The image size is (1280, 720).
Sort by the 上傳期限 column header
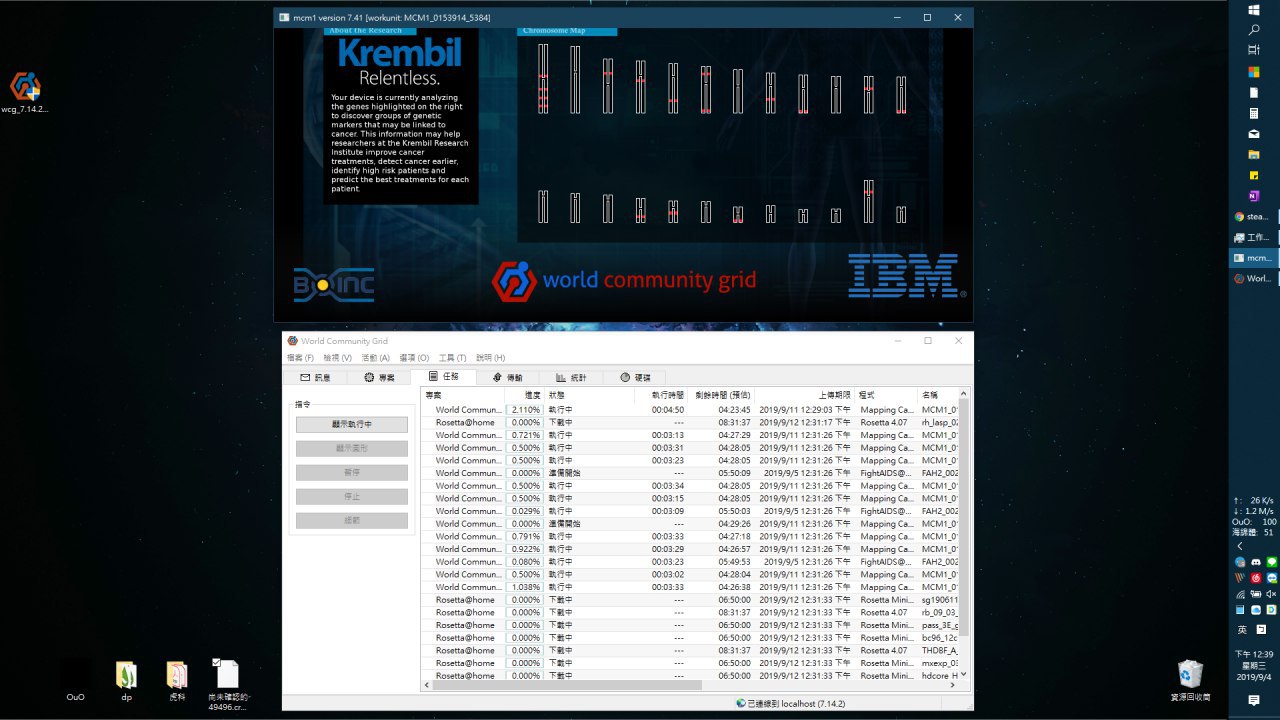pyautogui.click(x=805, y=396)
